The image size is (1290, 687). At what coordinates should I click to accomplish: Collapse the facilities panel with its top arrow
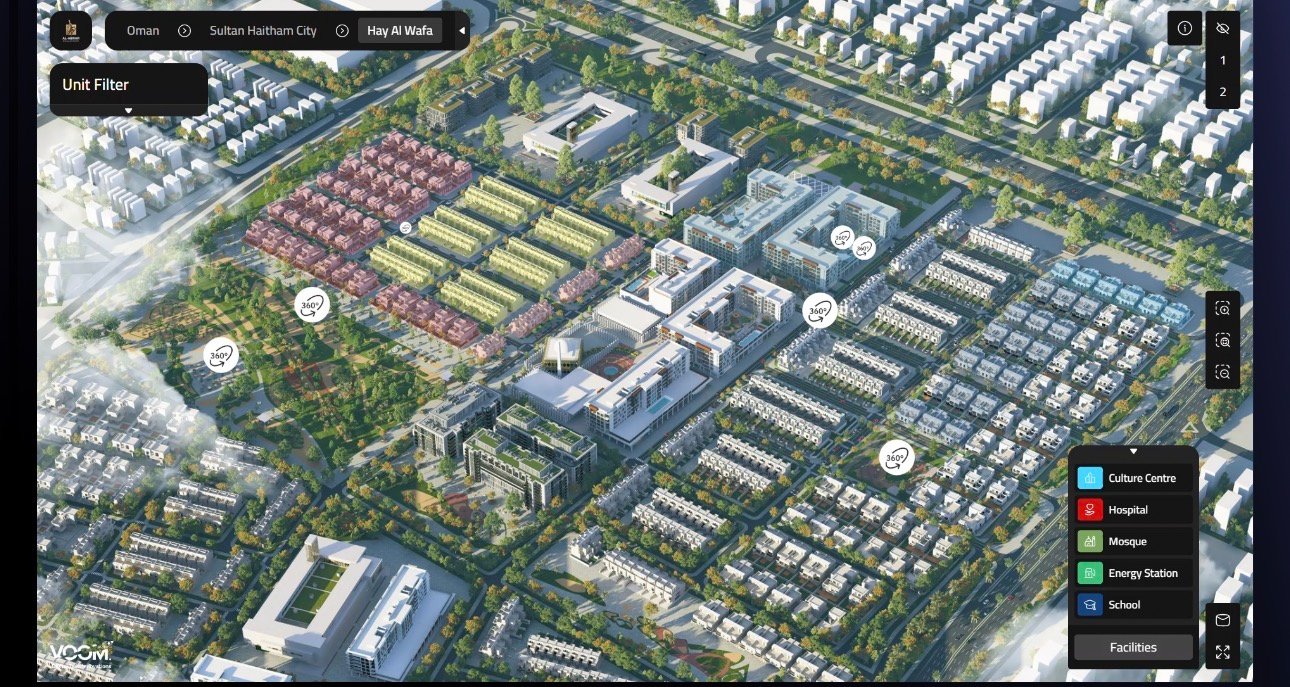tap(1133, 452)
